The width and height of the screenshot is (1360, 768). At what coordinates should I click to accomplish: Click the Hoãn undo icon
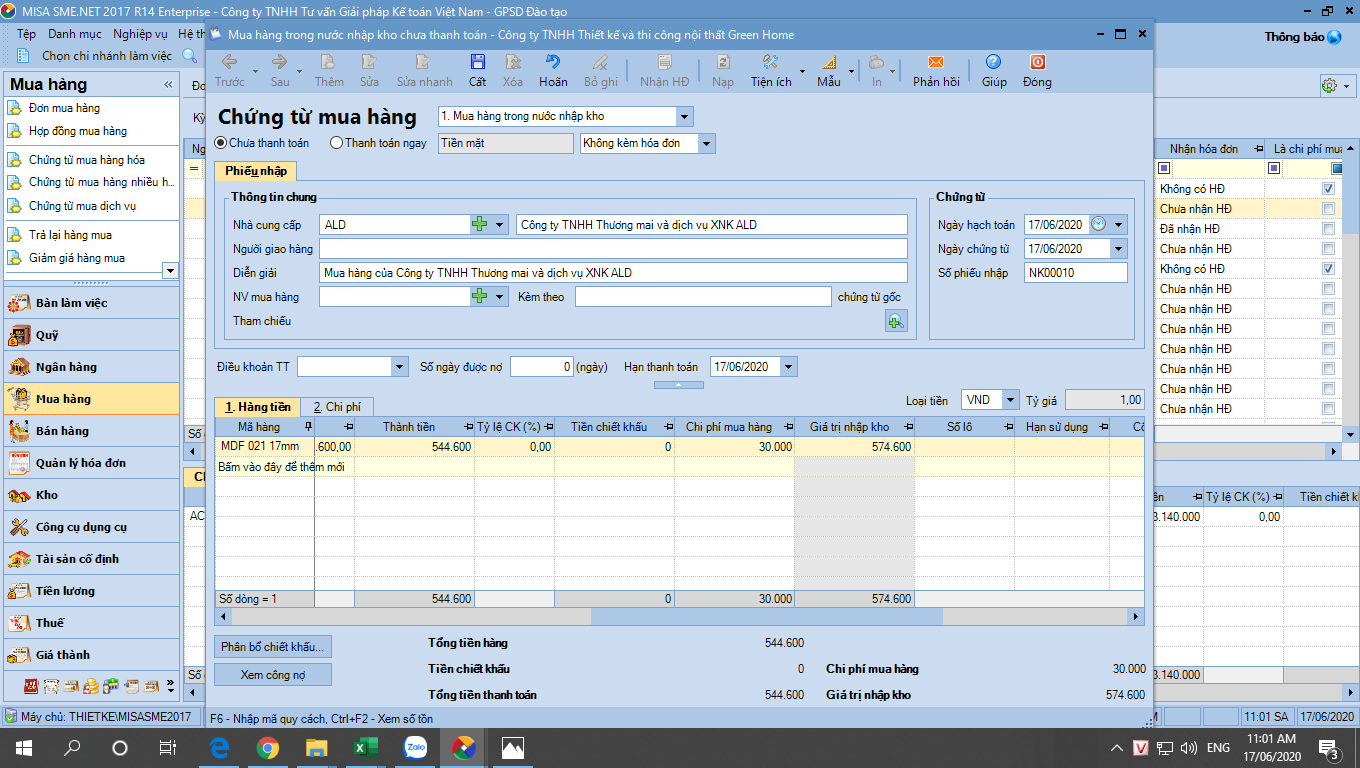(x=552, y=63)
